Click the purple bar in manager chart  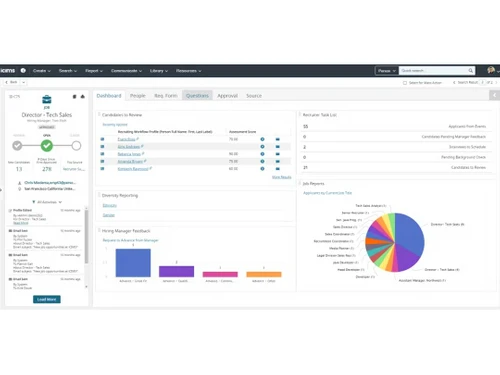pos(176,271)
